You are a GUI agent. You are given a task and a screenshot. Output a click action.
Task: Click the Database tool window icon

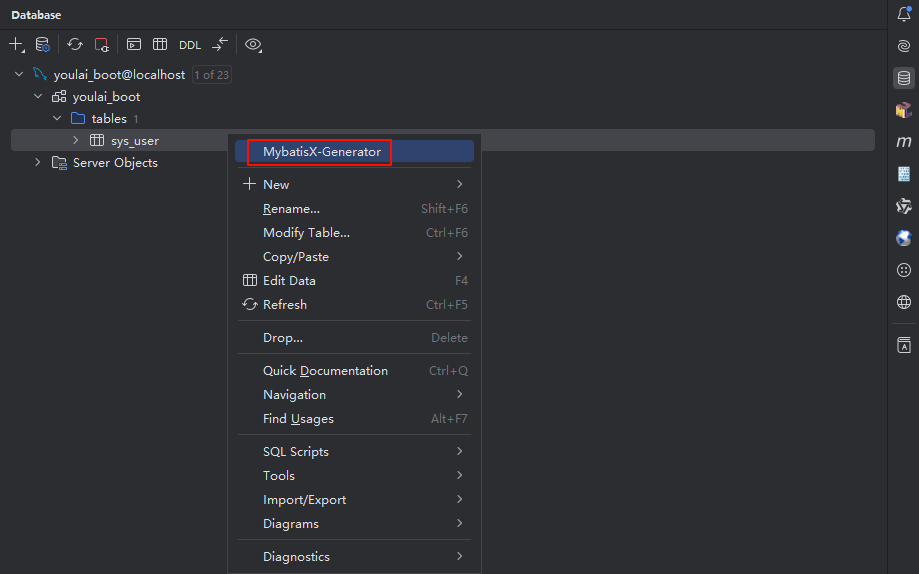pyautogui.click(x=904, y=78)
